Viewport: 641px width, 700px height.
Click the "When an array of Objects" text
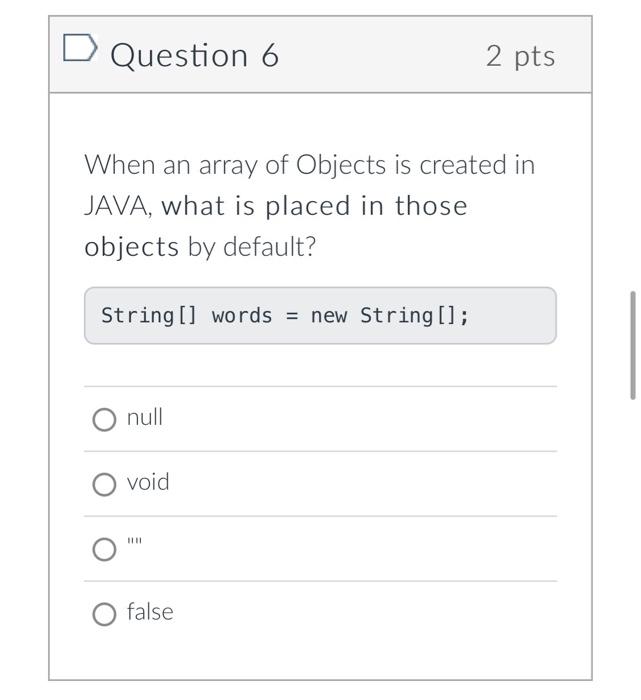[x=235, y=165]
